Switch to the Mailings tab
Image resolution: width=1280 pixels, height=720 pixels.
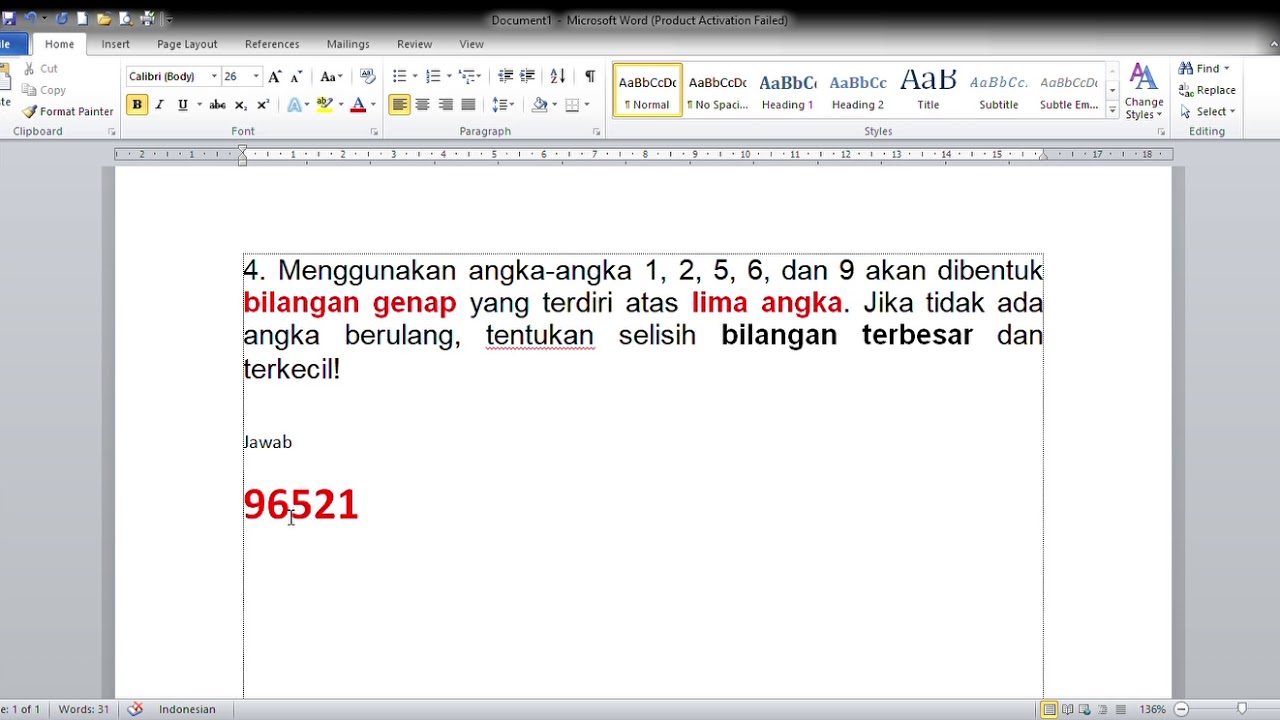pyautogui.click(x=348, y=44)
